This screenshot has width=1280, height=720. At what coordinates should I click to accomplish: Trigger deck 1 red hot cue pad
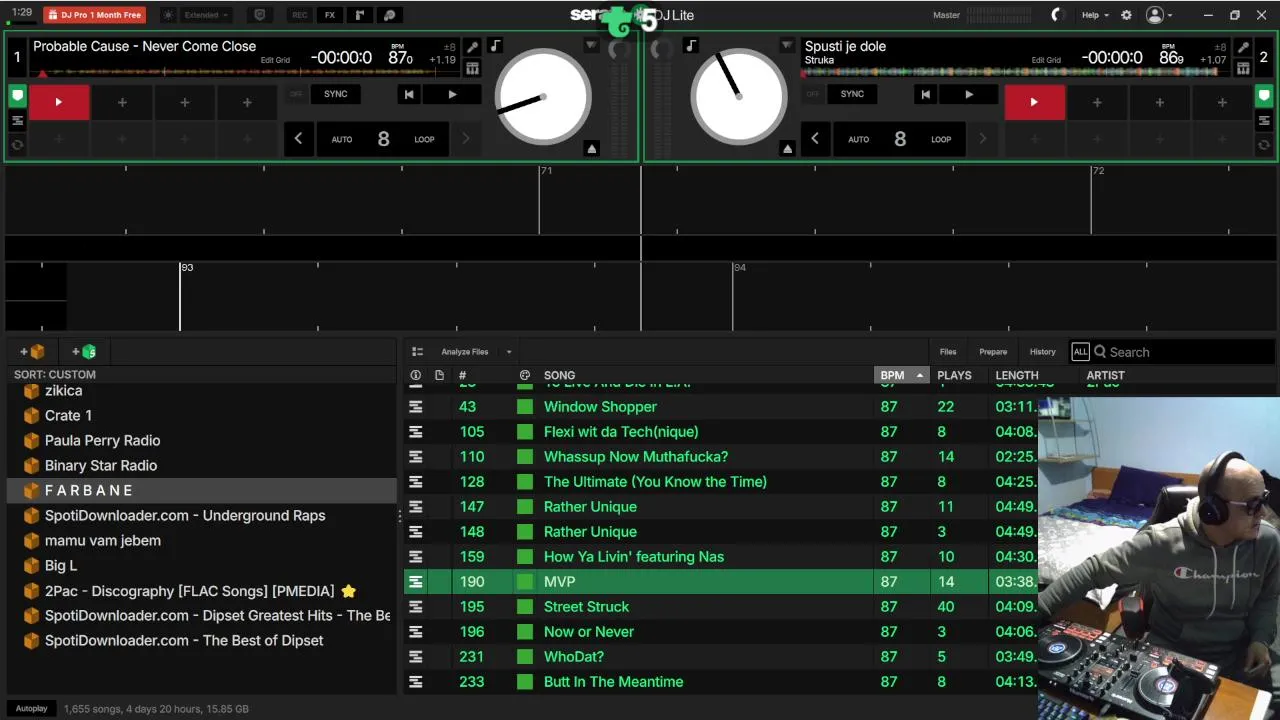click(x=59, y=102)
